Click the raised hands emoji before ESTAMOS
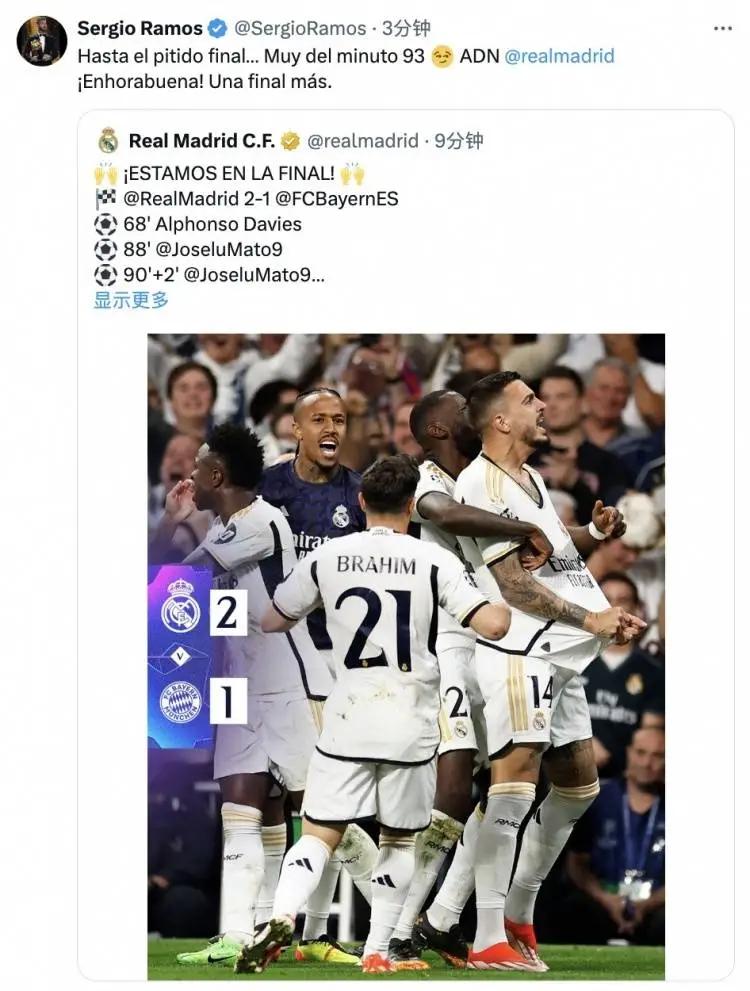The width and height of the screenshot is (750, 991). pyautogui.click(x=106, y=173)
